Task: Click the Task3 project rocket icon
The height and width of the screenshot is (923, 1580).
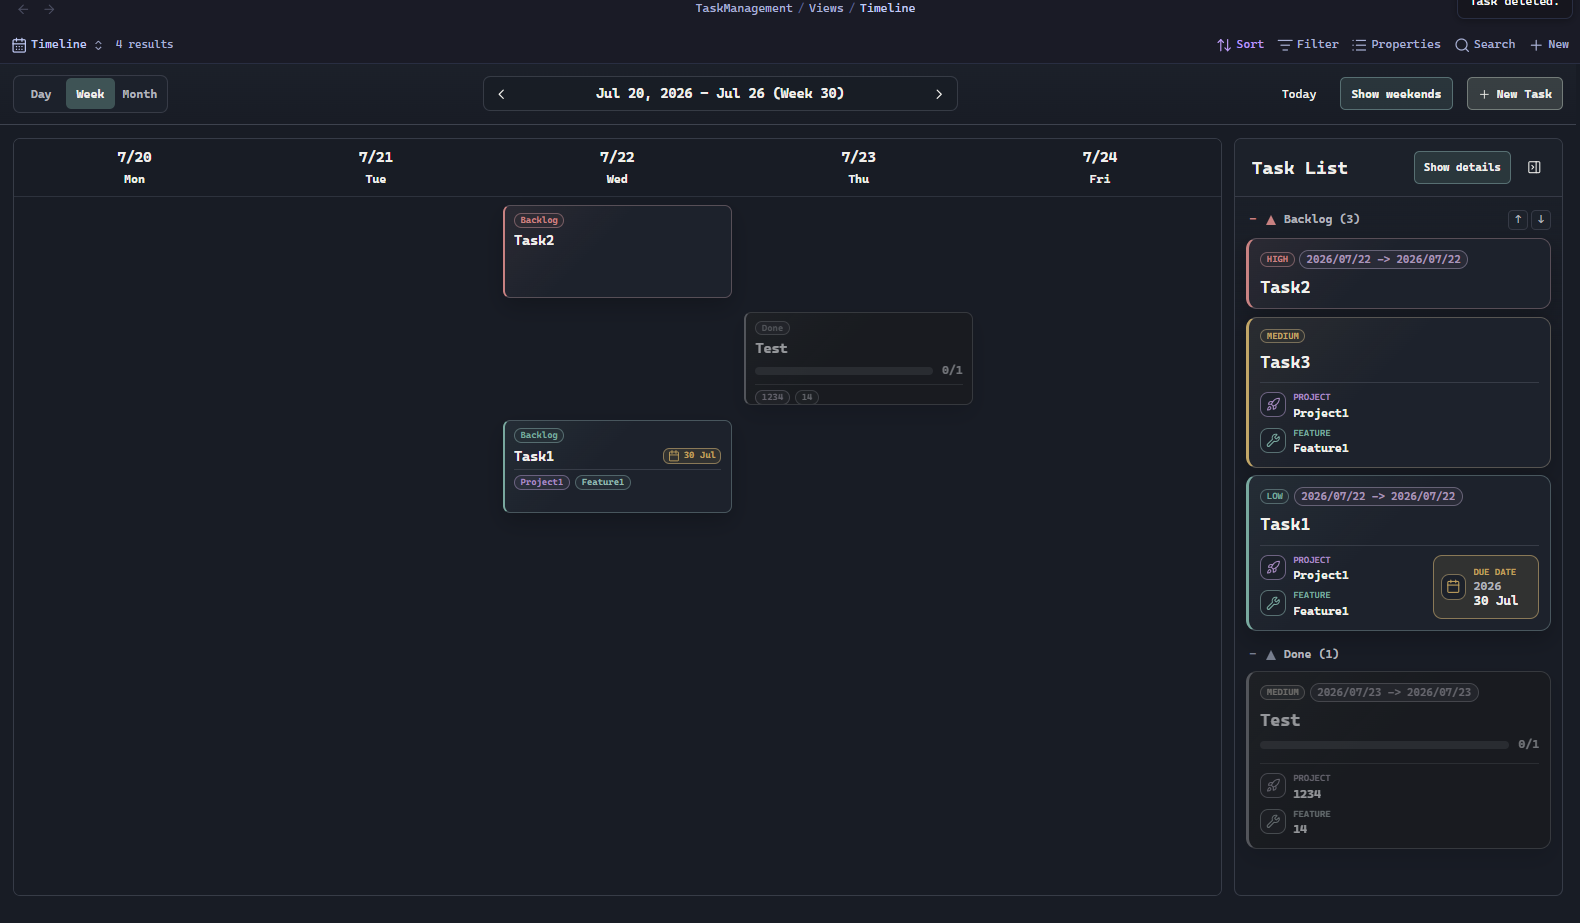Action: pos(1273,405)
